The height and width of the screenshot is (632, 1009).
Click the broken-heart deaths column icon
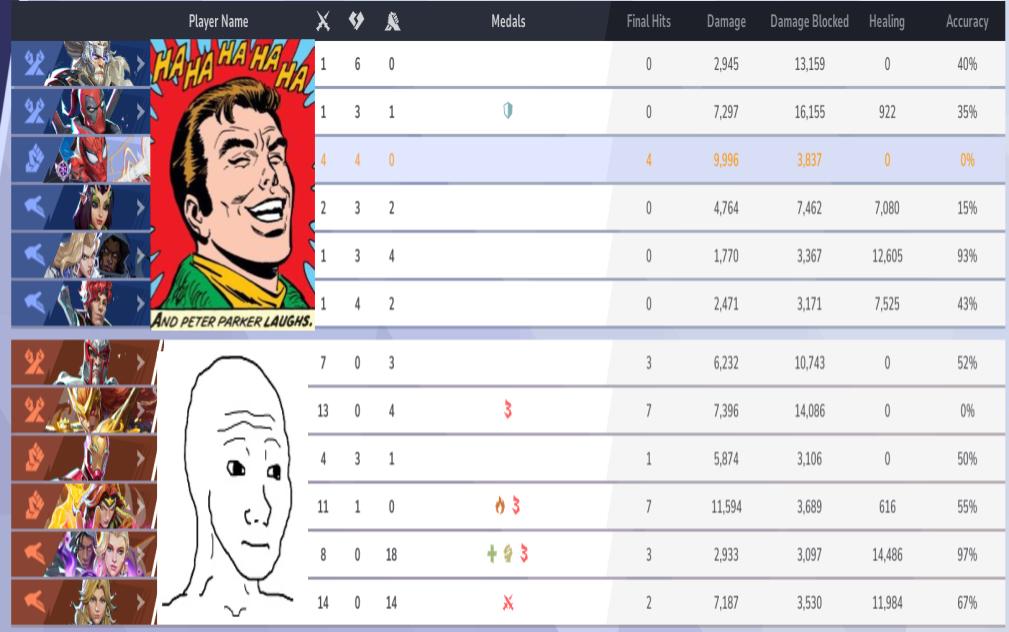coord(356,21)
